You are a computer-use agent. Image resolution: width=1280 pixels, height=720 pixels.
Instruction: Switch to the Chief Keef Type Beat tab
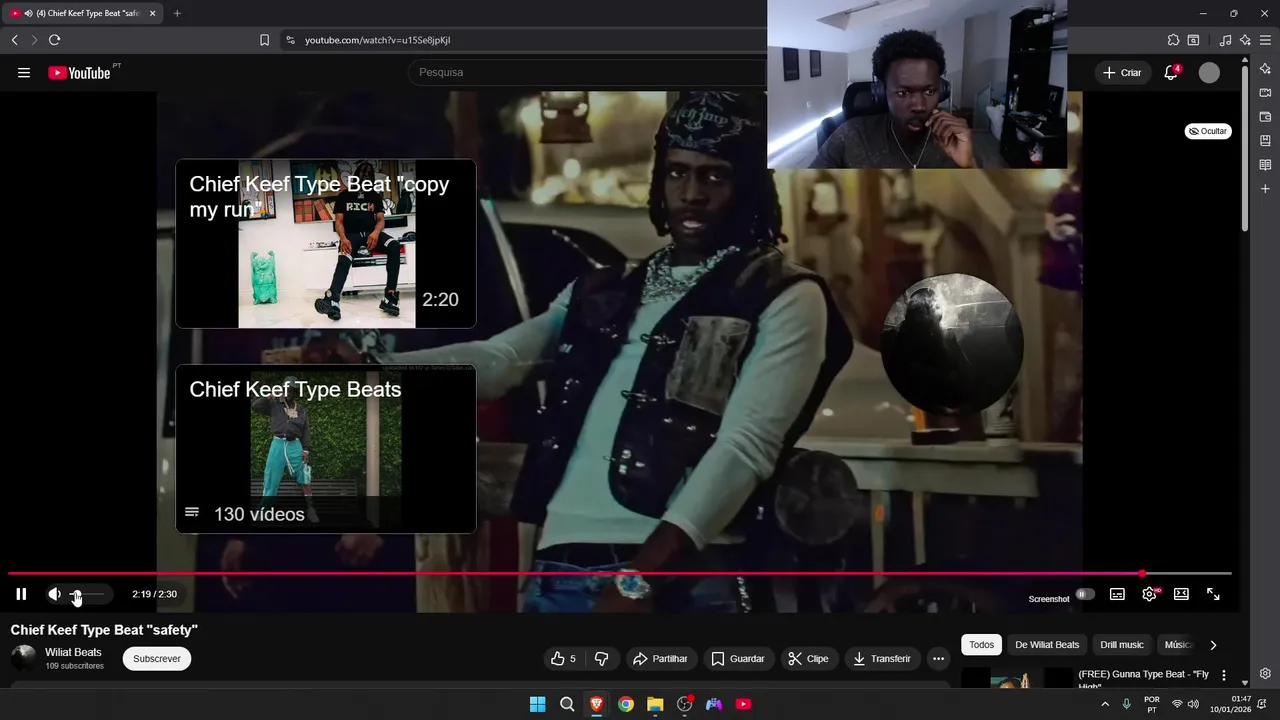(x=83, y=13)
